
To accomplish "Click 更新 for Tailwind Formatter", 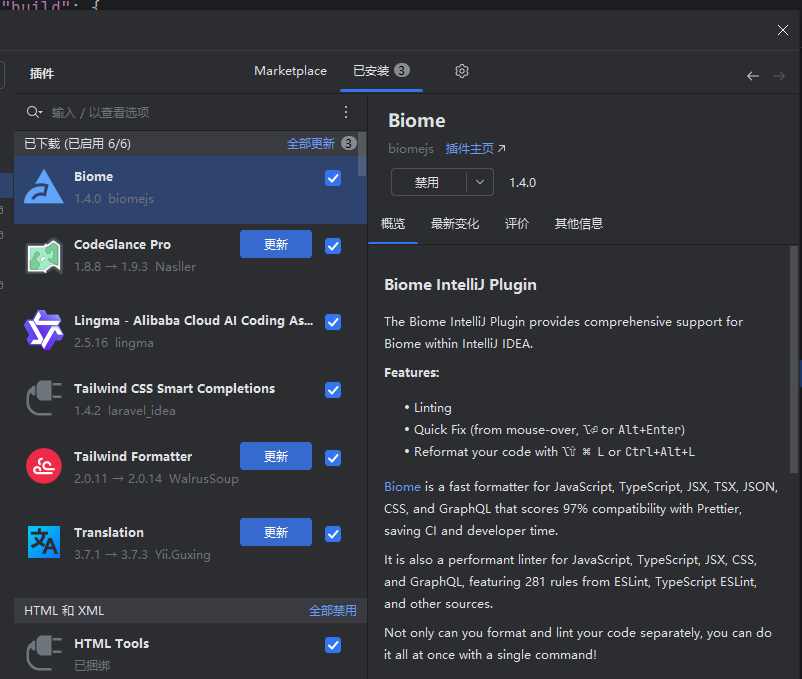I will (276, 456).
